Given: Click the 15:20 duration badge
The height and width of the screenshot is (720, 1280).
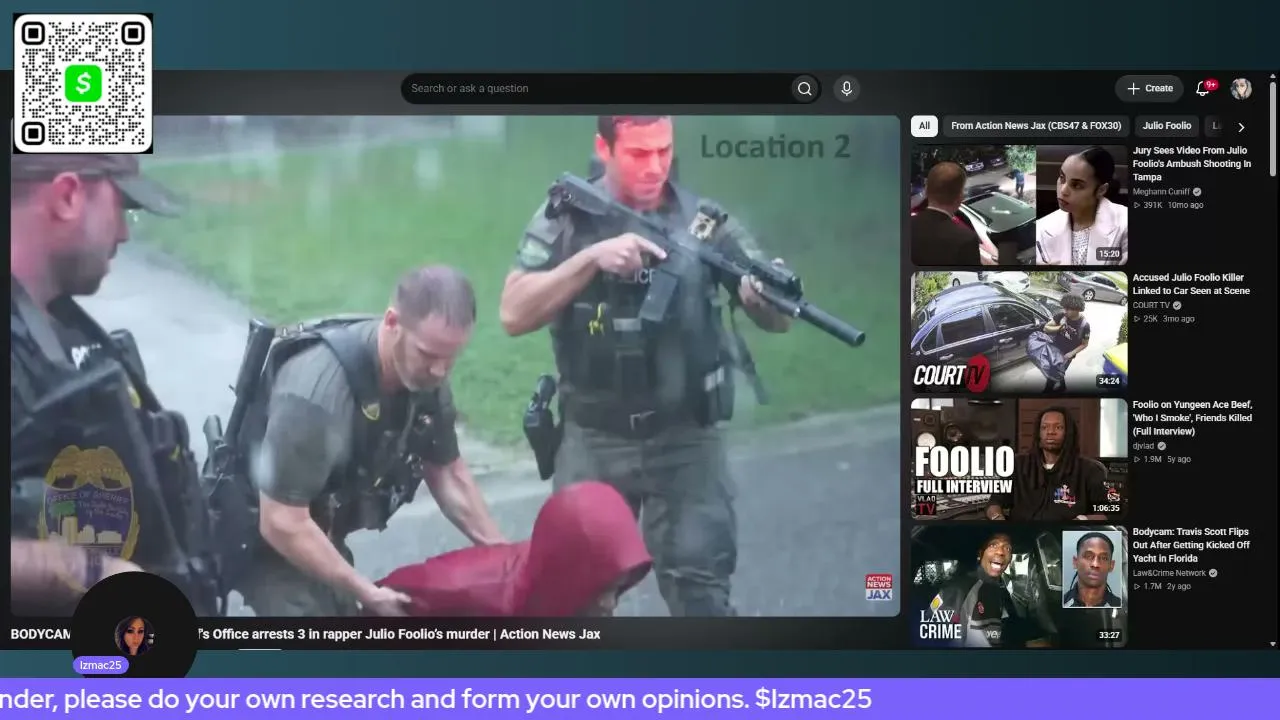Looking at the screenshot, I should click(x=1109, y=254).
